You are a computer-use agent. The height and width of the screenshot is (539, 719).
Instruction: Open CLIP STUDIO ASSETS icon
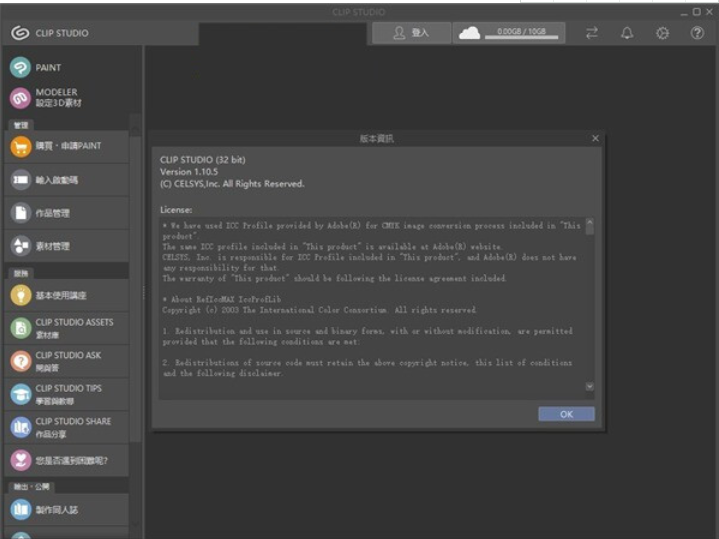(20, 328)
